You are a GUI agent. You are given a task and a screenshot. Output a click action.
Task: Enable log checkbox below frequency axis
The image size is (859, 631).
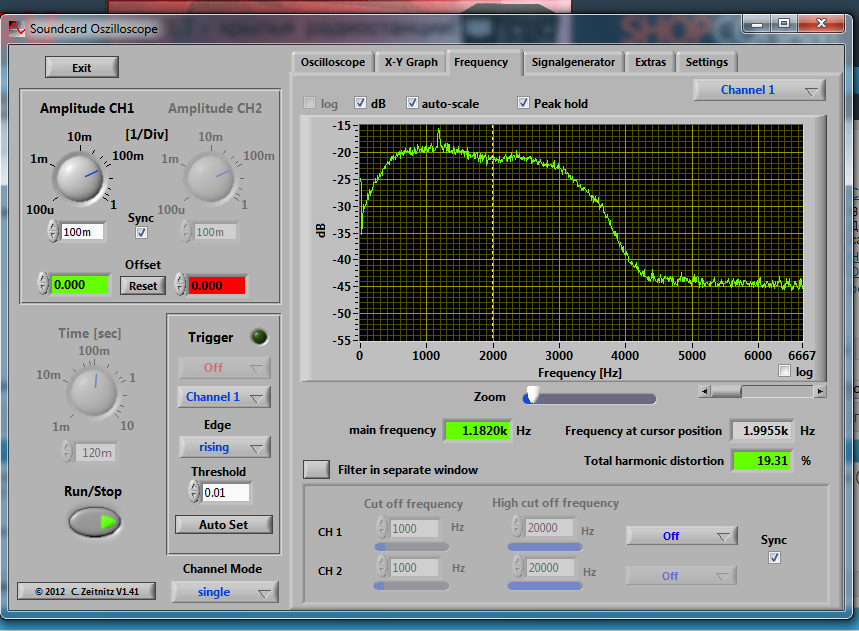tap(784, 371)
